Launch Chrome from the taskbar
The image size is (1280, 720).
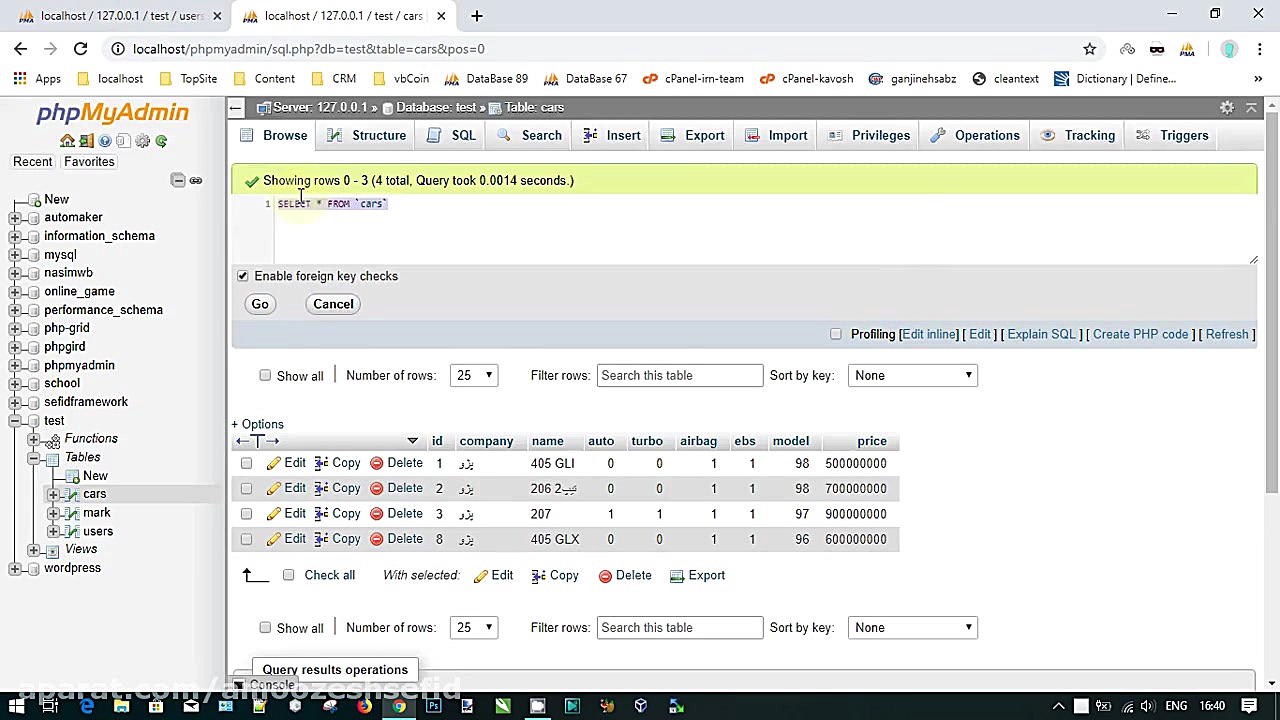click(398, 706)
